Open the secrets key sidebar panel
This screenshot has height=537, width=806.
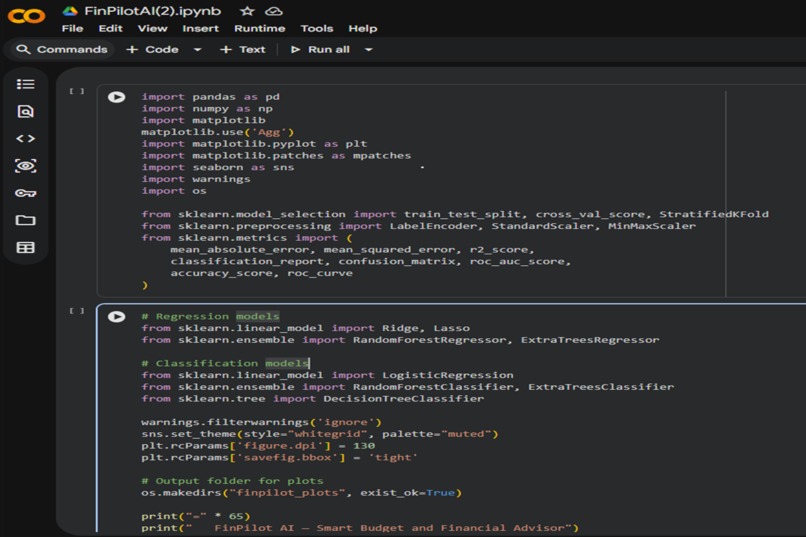(x=25, y=193)
